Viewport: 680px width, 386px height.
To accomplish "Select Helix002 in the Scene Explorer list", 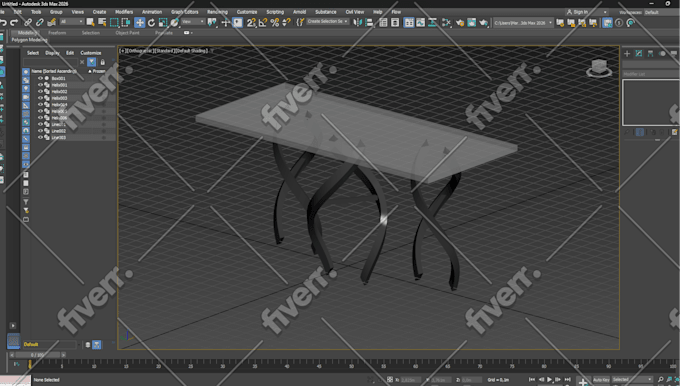I will (x=59, y=92).
